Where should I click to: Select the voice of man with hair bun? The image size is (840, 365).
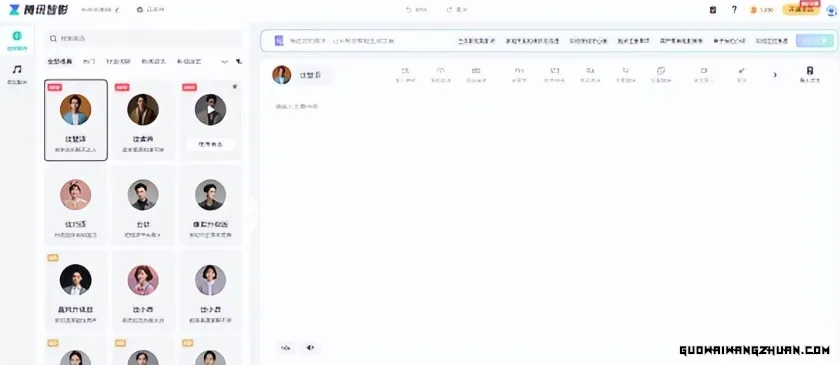(211, 205)
